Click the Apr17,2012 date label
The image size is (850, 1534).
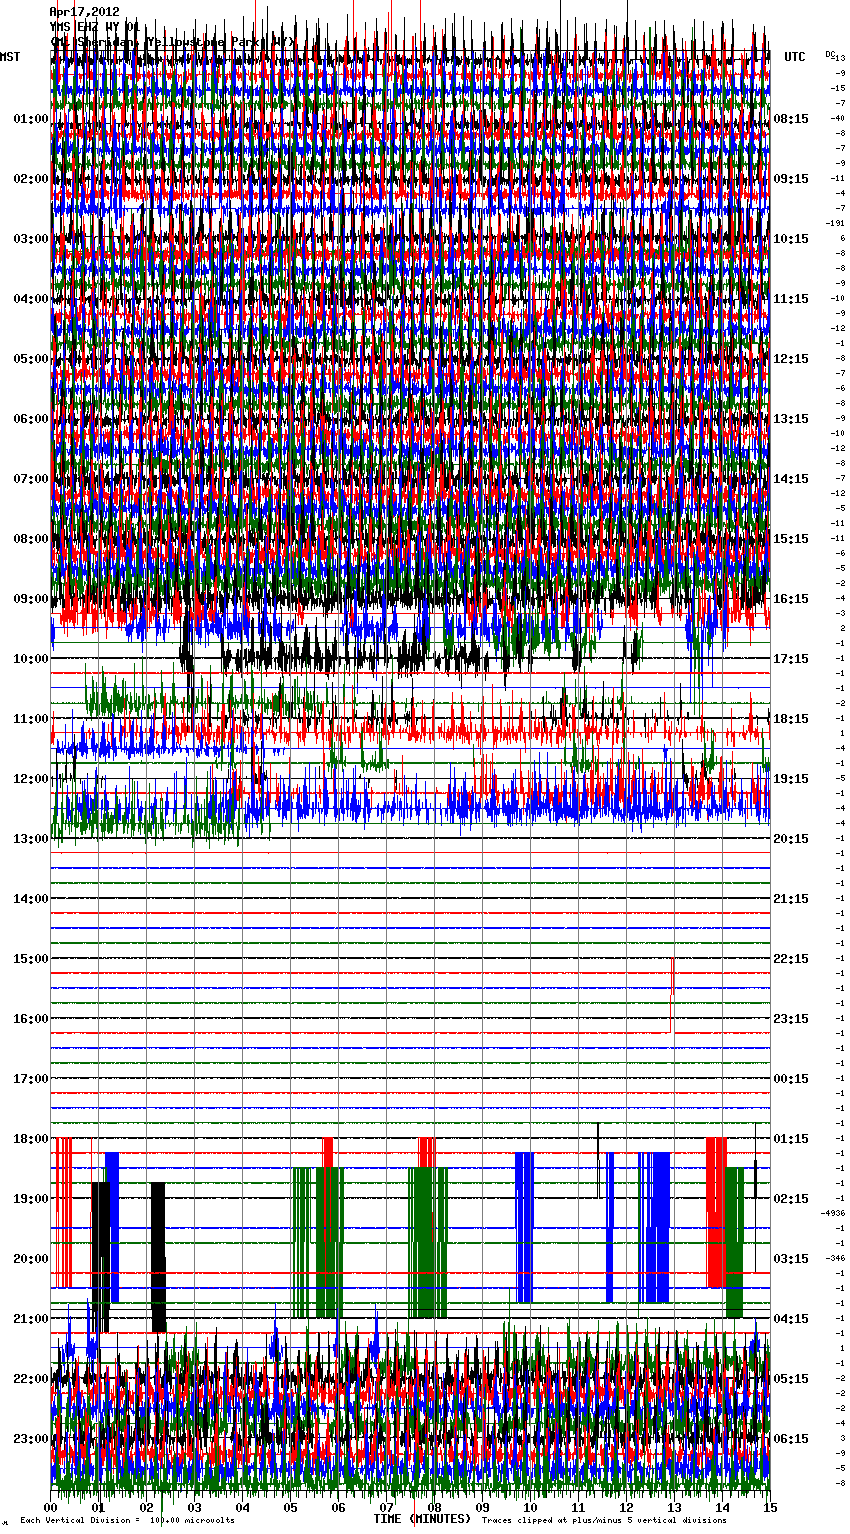[84, 12]
